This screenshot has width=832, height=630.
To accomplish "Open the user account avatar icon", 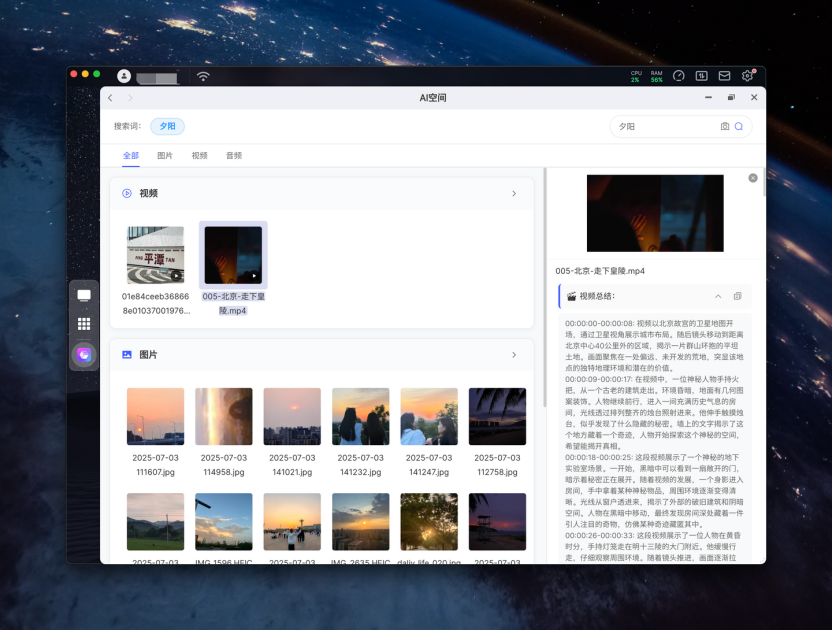I will [x=124, y=76].
